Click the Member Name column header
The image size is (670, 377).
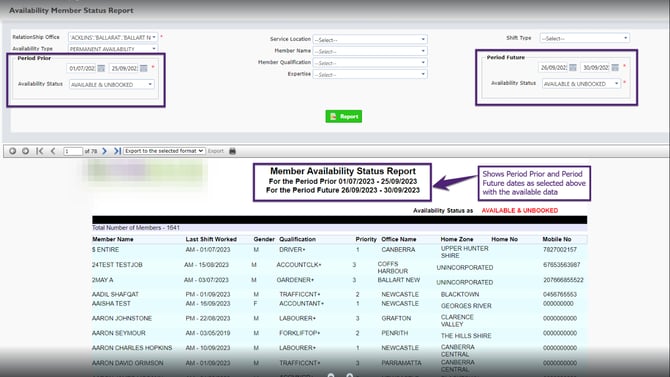113,239
